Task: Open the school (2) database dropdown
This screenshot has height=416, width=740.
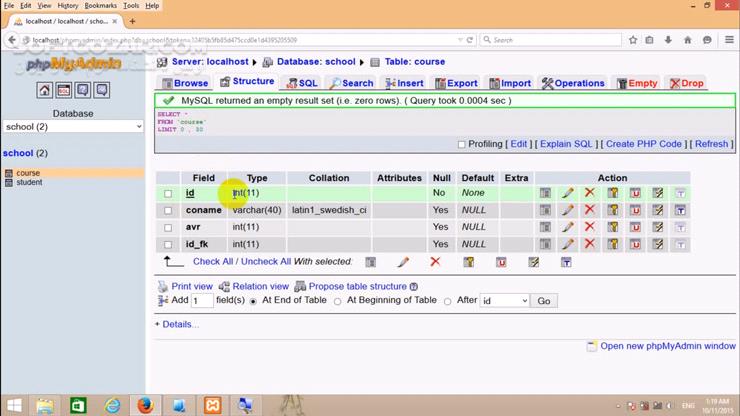Action: pos(73,127)
